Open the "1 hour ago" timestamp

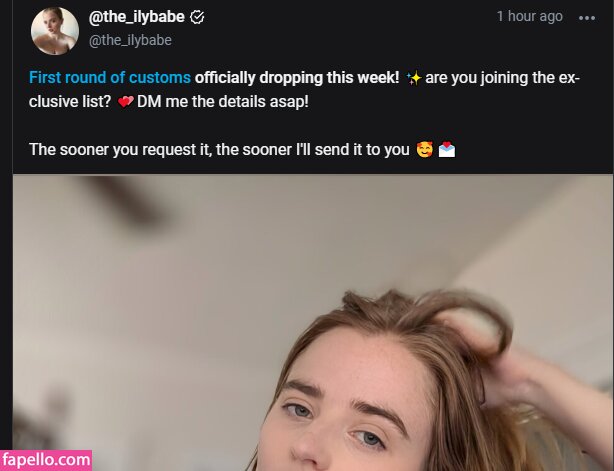529,16
